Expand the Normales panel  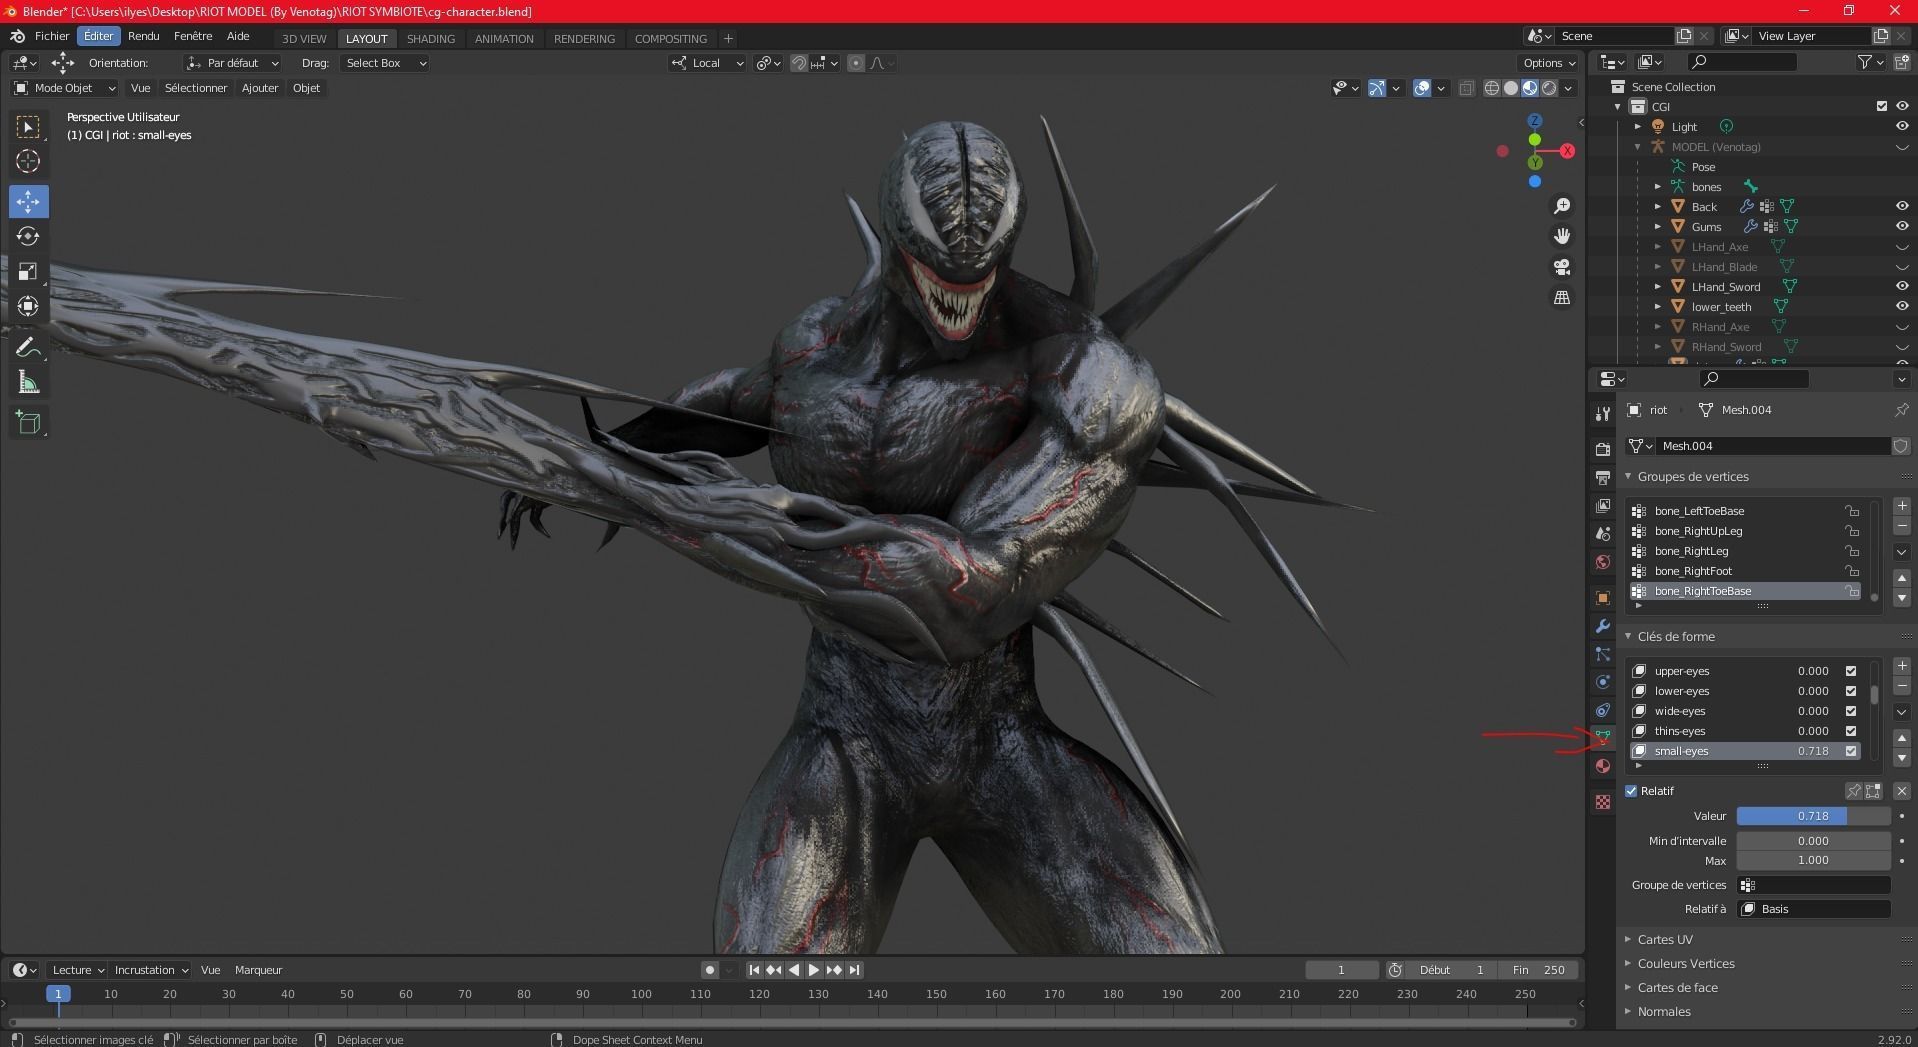[x=1664, y=1011]
